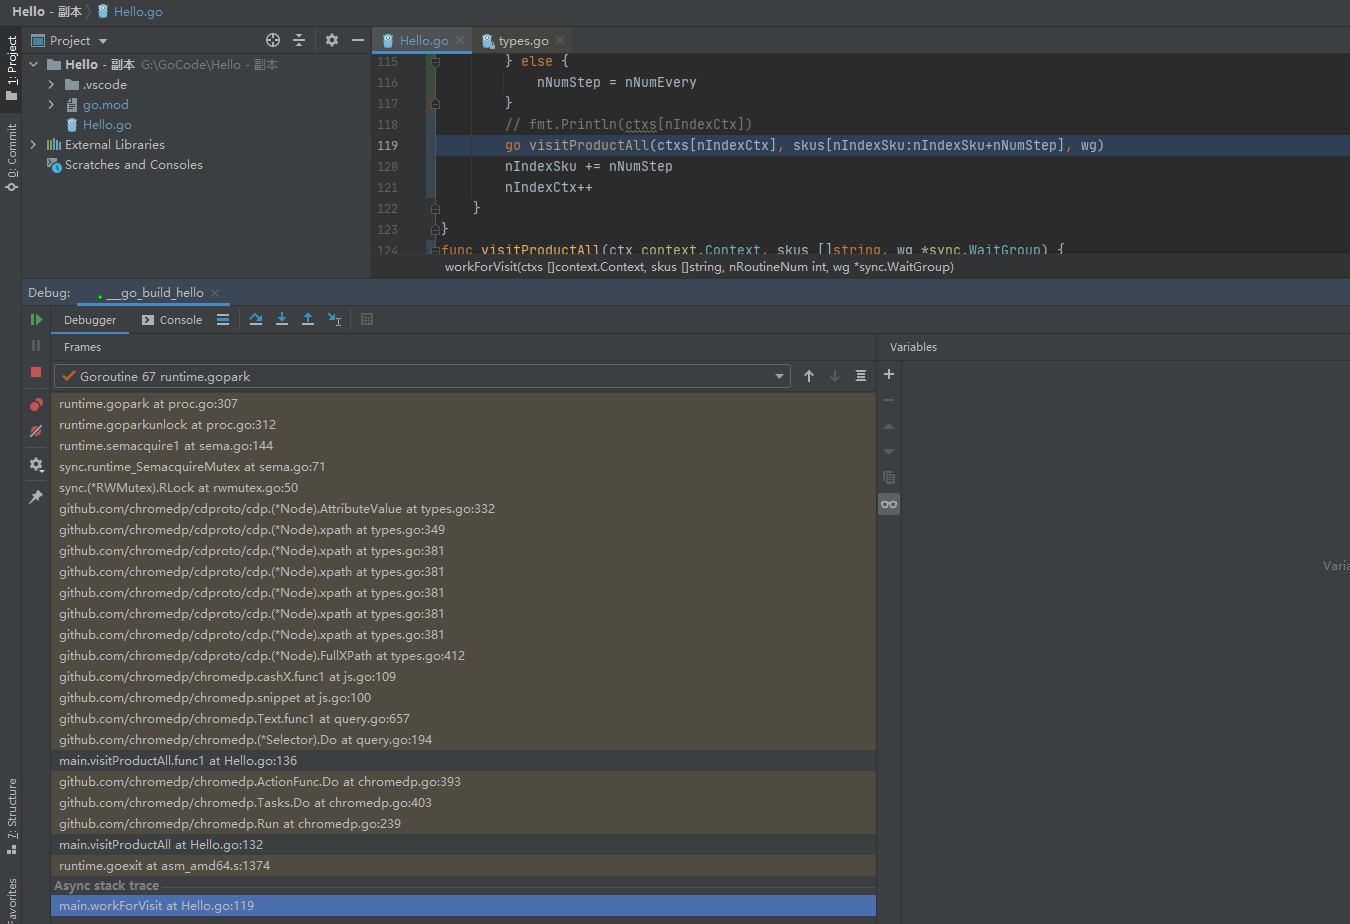Add a new watch with plus icon
This screenshot has width=1350, height=924.
889,374
